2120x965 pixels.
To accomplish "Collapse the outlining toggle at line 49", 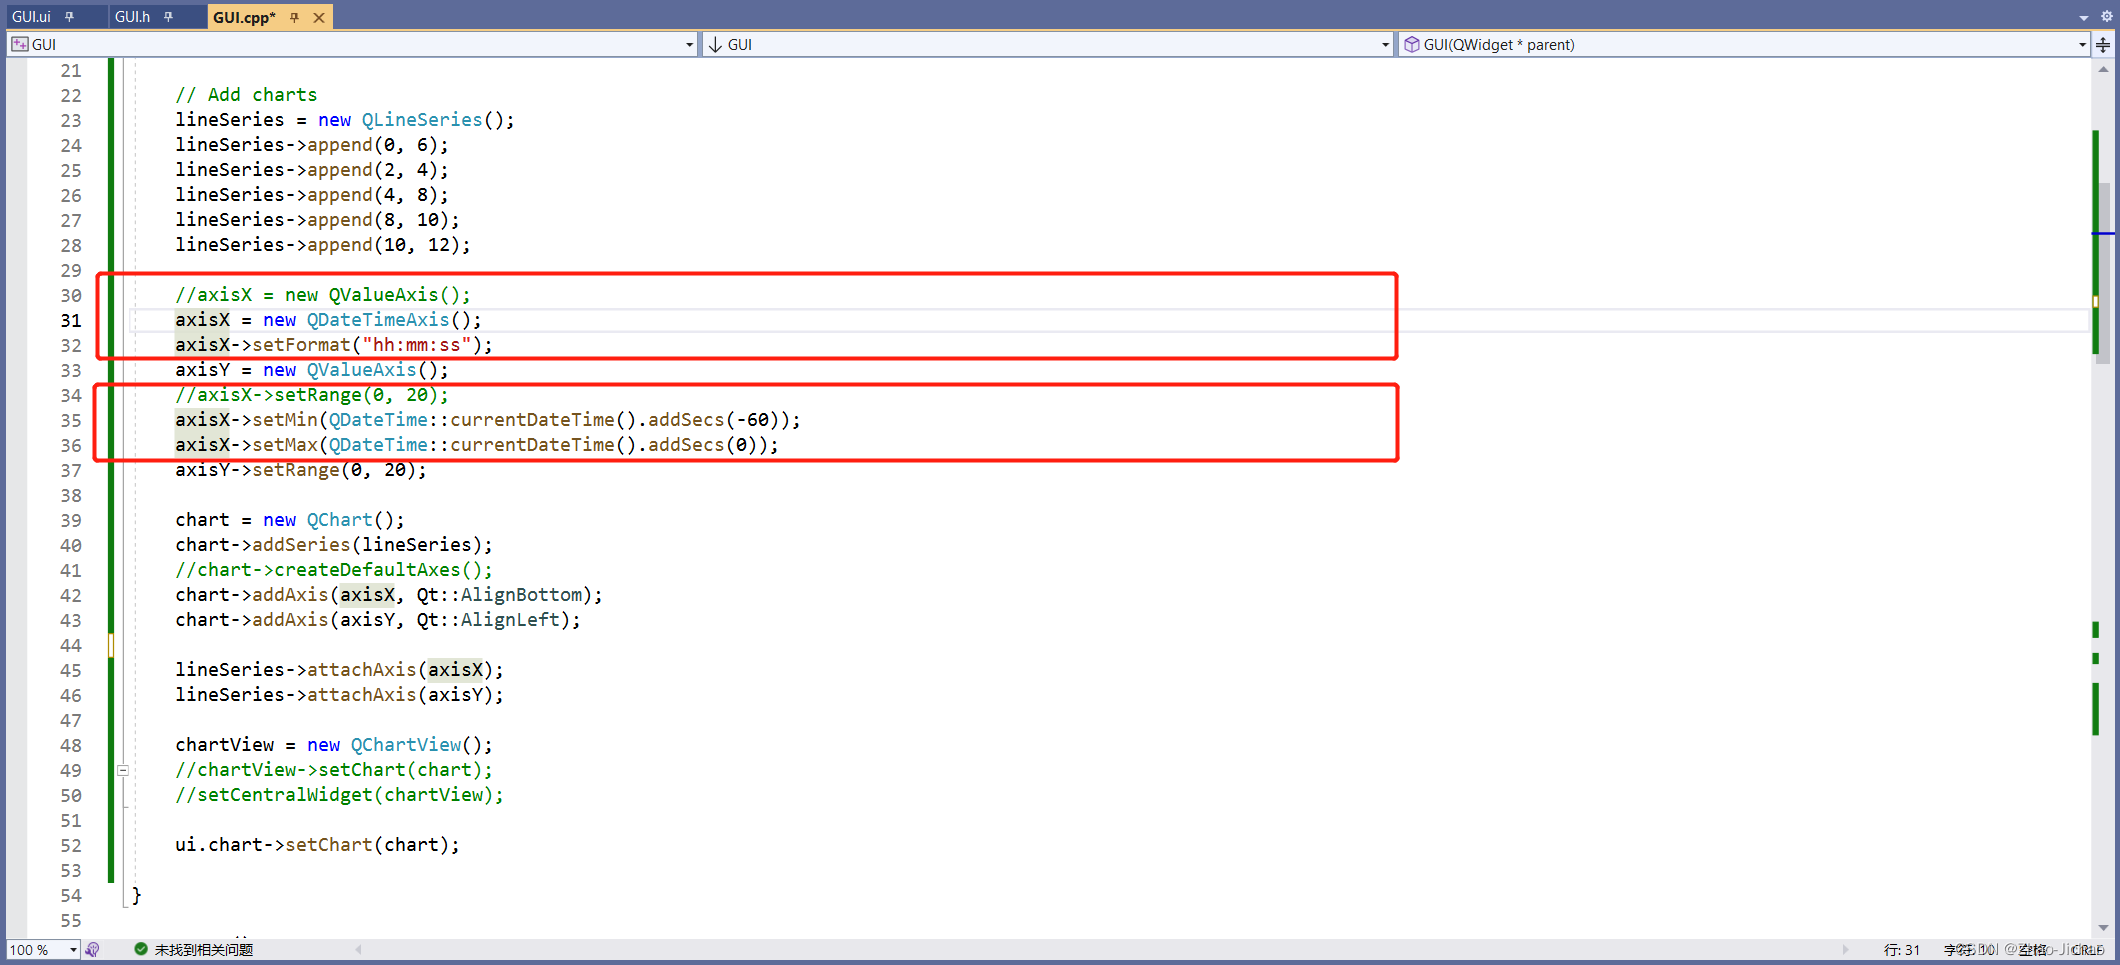I will (123, 770).
